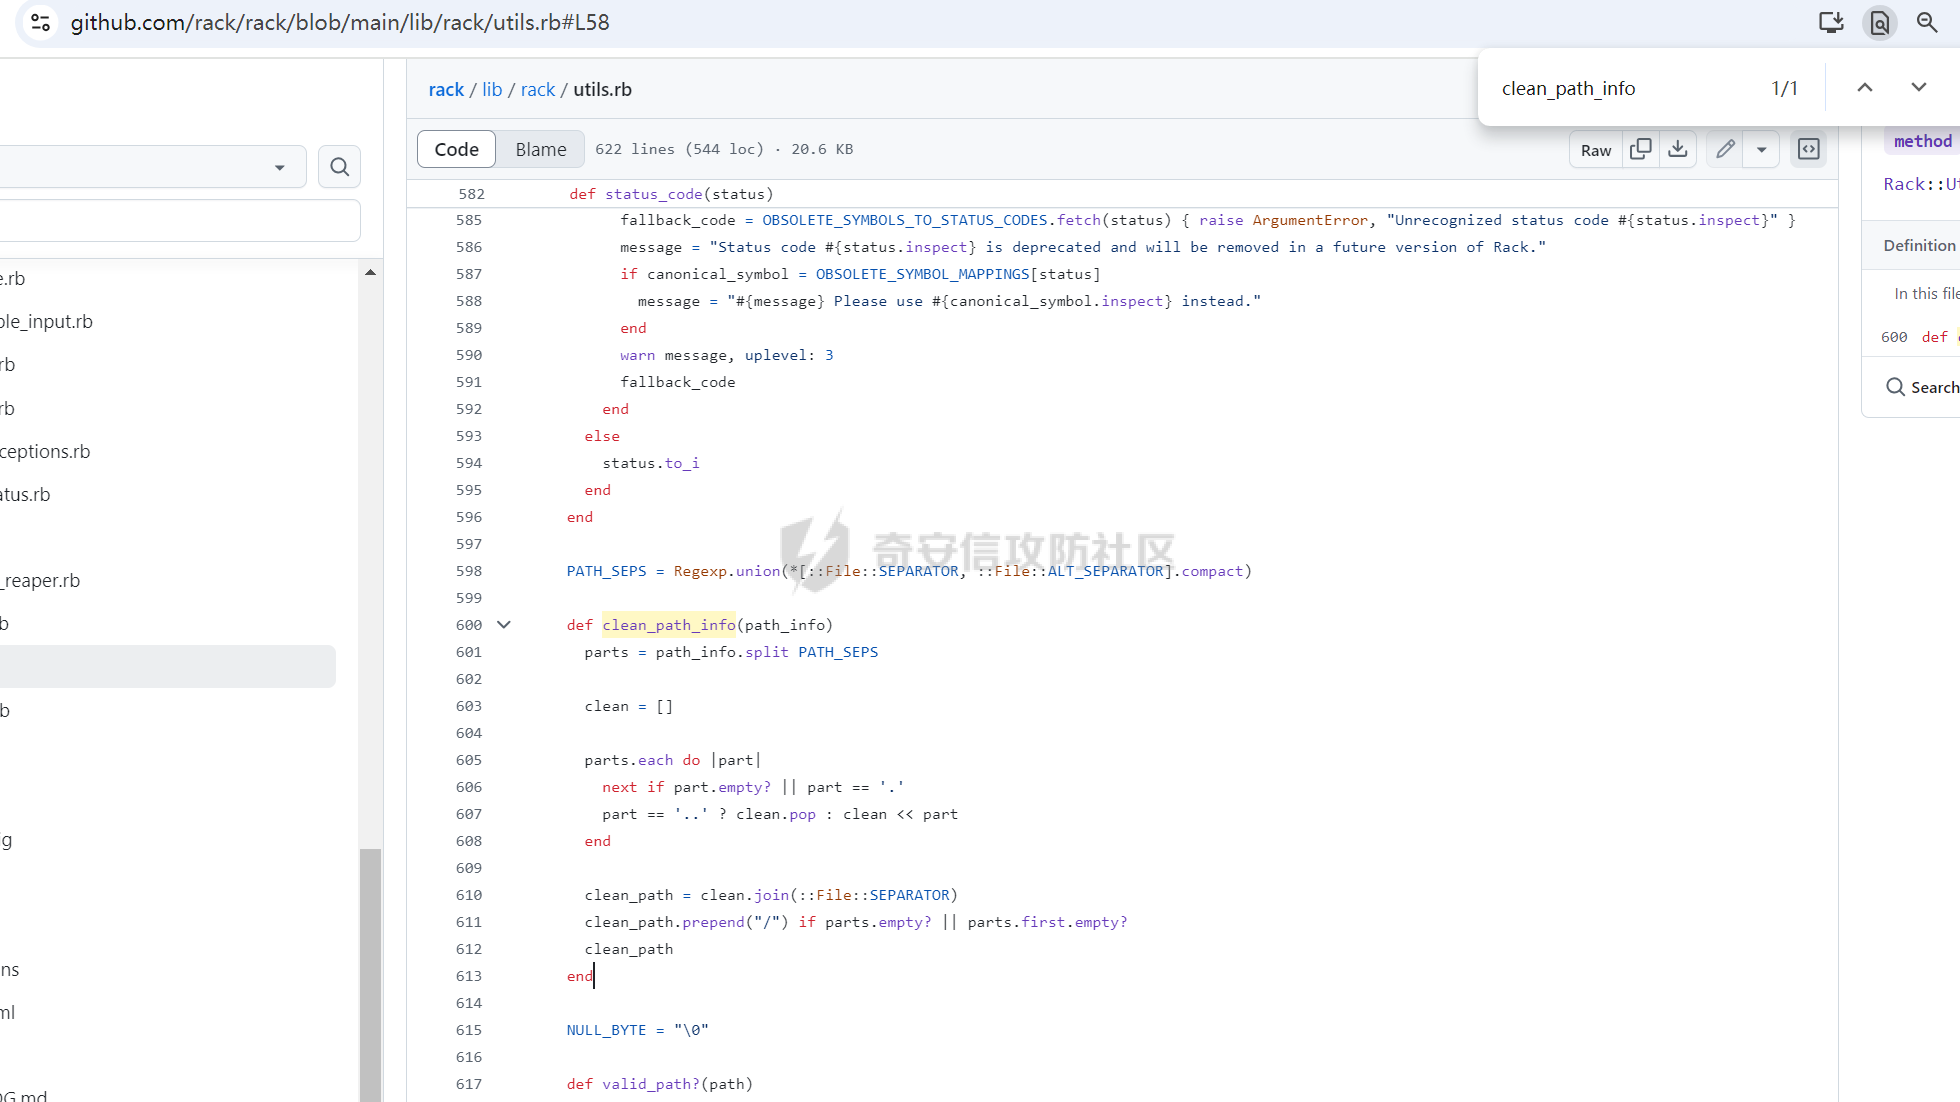Click the method badge in symbols panel
The width and height of the screenshot is (1960, 1102).
(1922, 141)
